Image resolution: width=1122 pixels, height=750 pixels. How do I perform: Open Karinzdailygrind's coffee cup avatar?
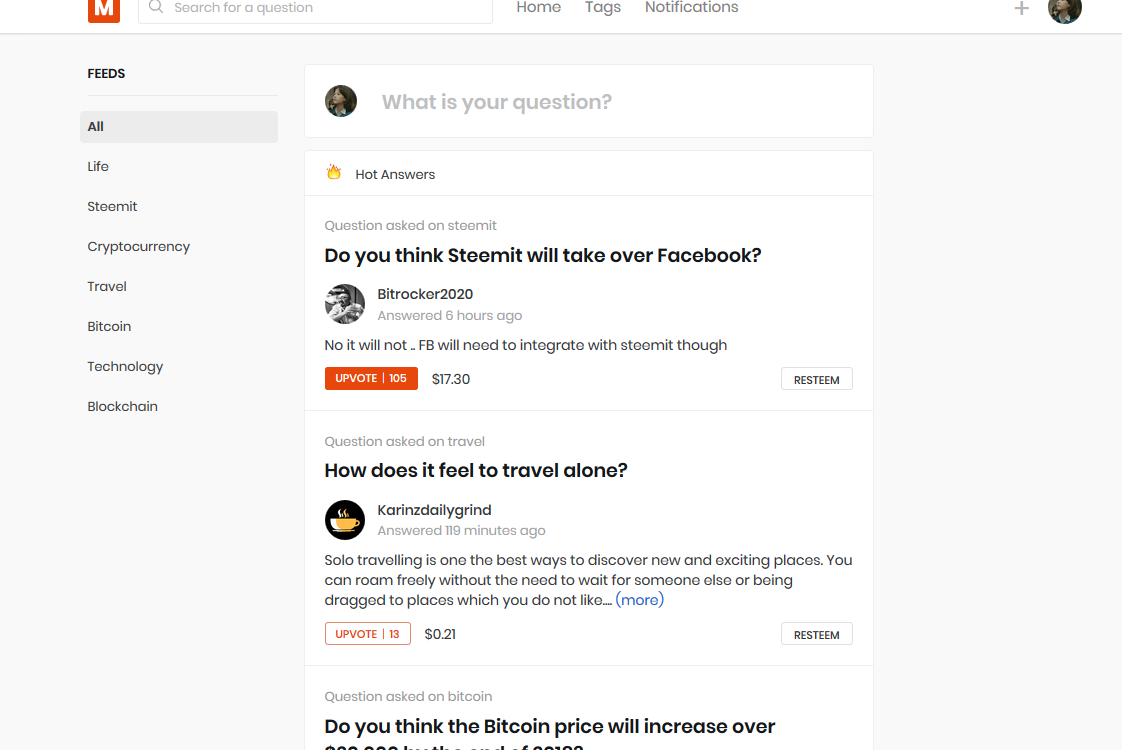click(x=345, y=520)
